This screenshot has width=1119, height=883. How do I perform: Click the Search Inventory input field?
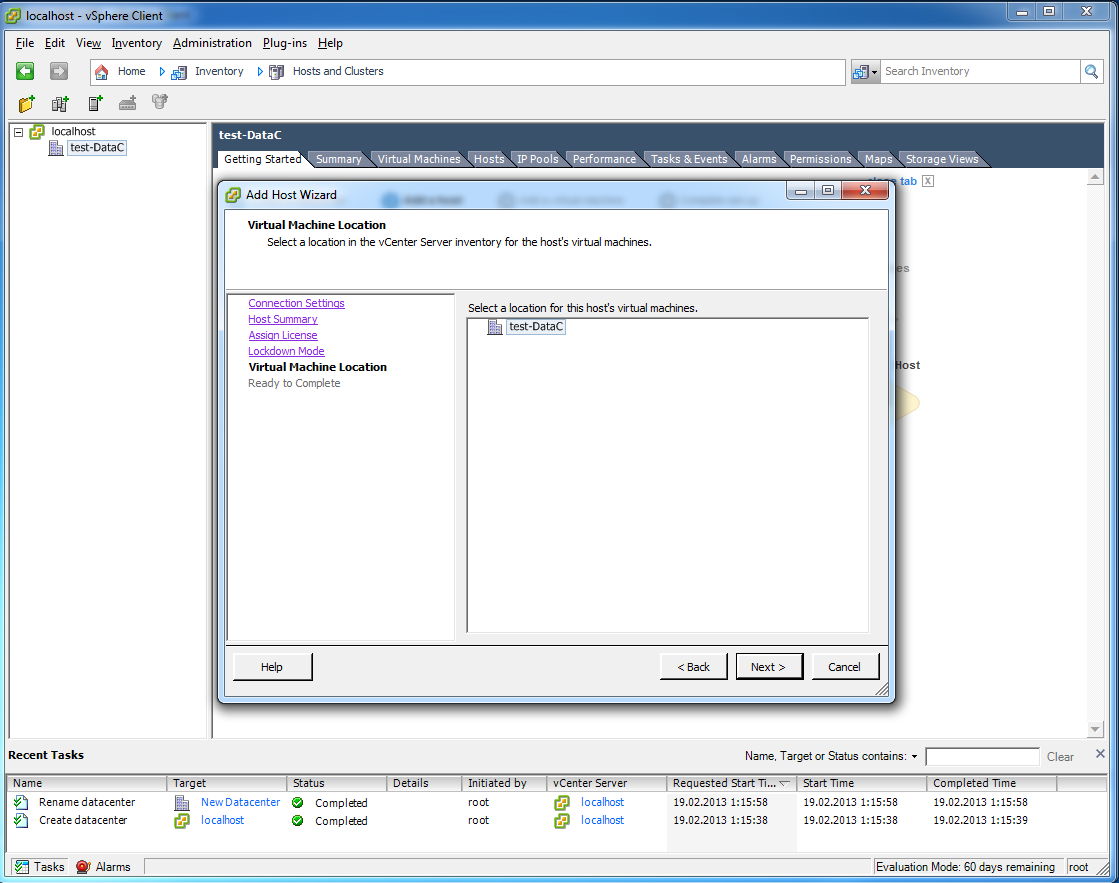(x=980, y=71)
